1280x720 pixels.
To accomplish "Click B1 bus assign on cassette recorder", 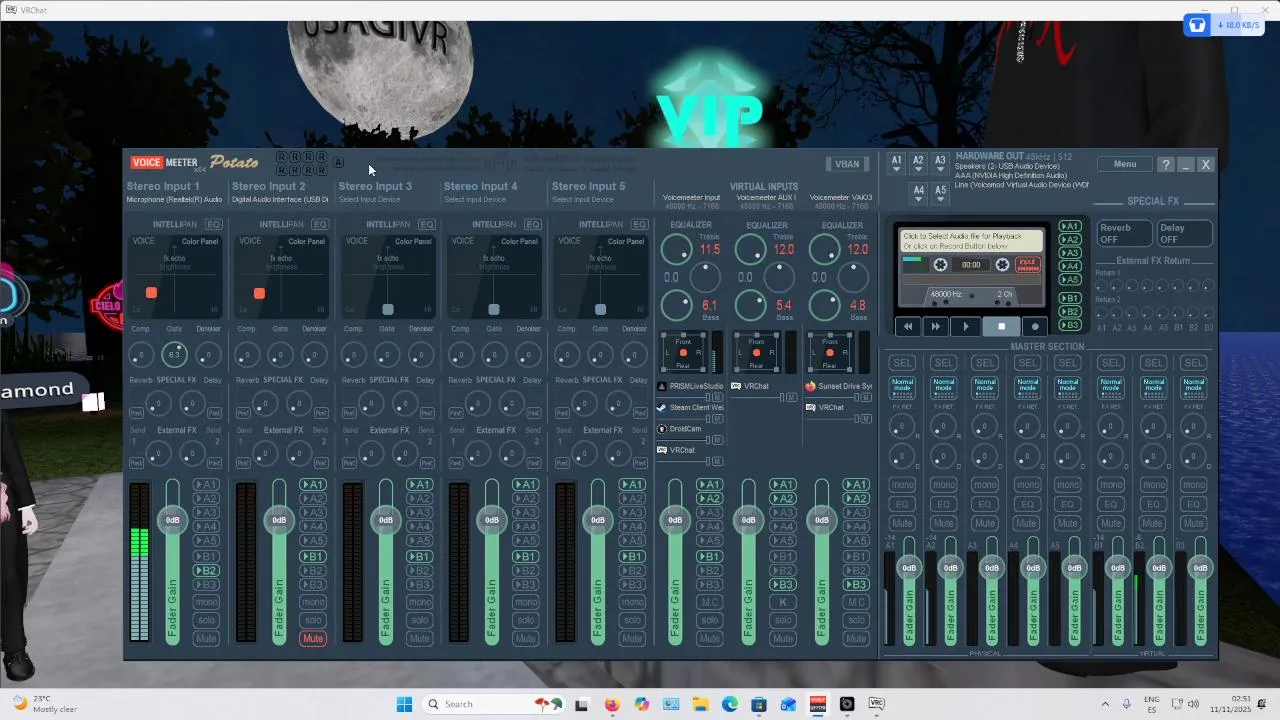I will point(1070,298).
